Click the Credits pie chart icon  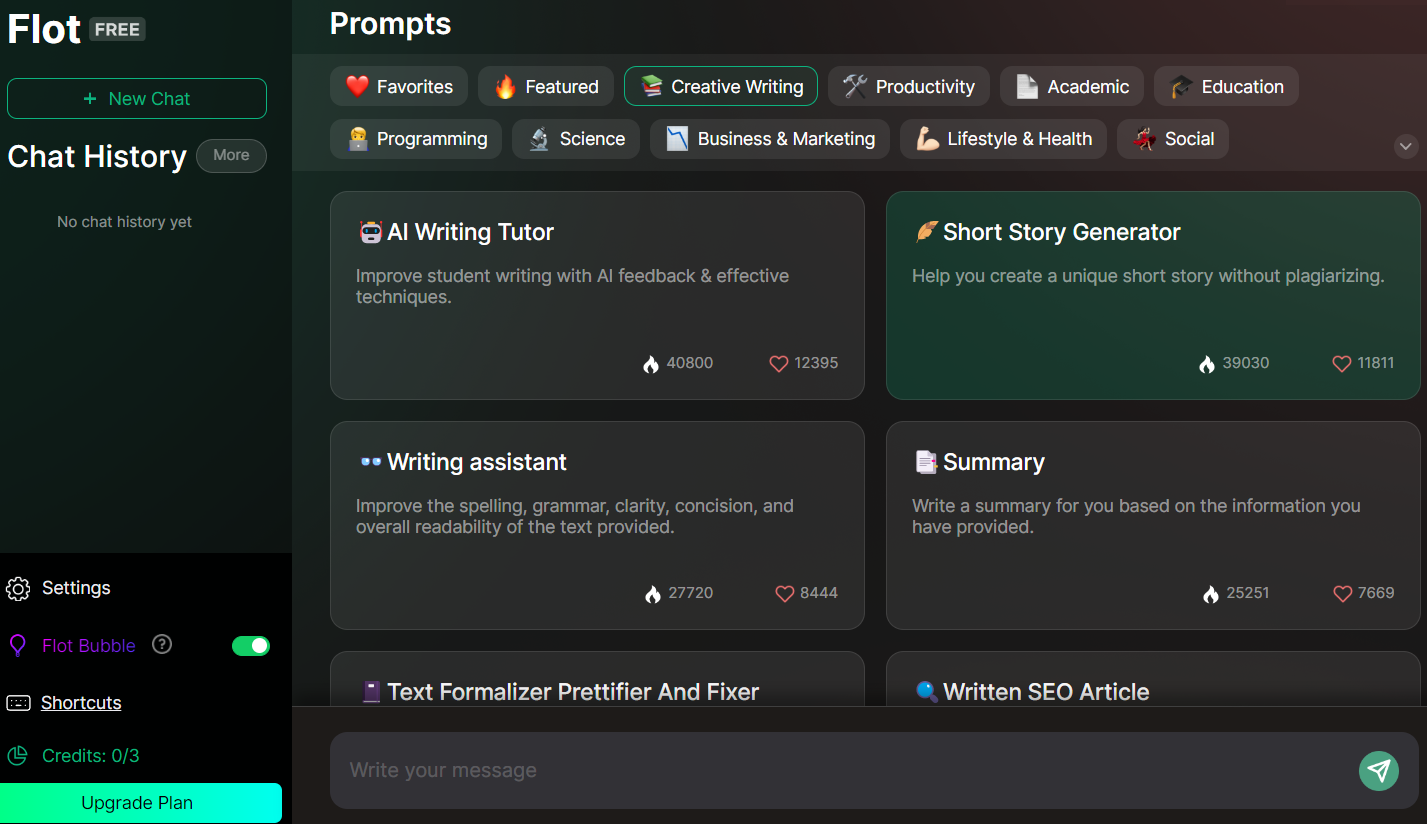pyautogui.click(x=17, y=756)
